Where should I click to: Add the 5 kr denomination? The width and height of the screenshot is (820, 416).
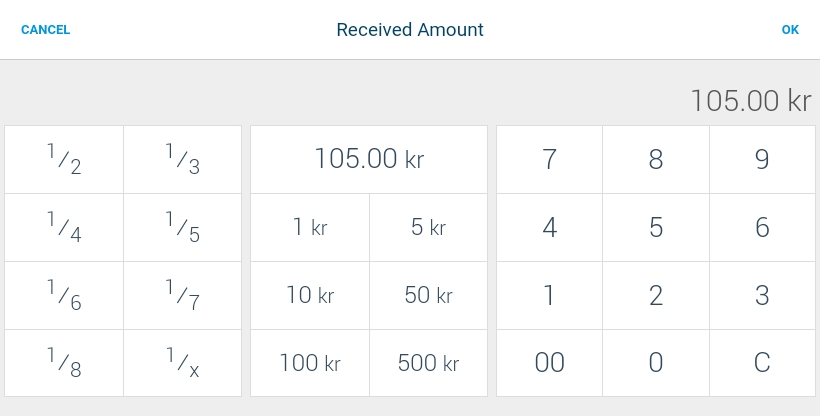pyautogui.click(x=428, y=228)
